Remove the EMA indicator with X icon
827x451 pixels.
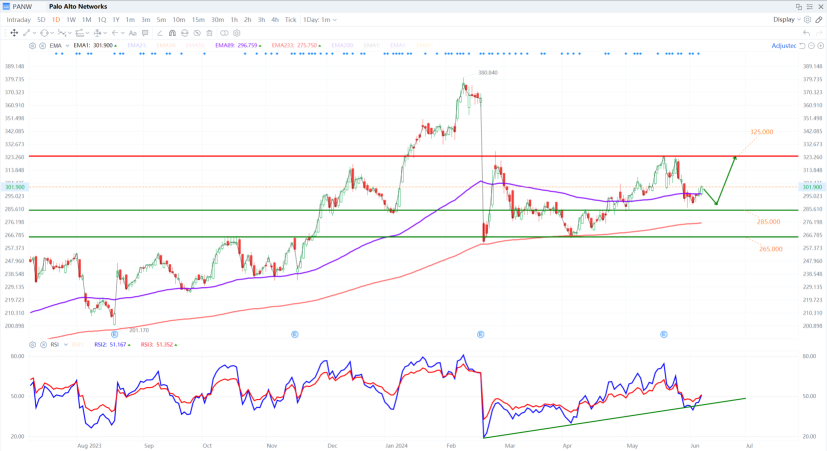42,45
